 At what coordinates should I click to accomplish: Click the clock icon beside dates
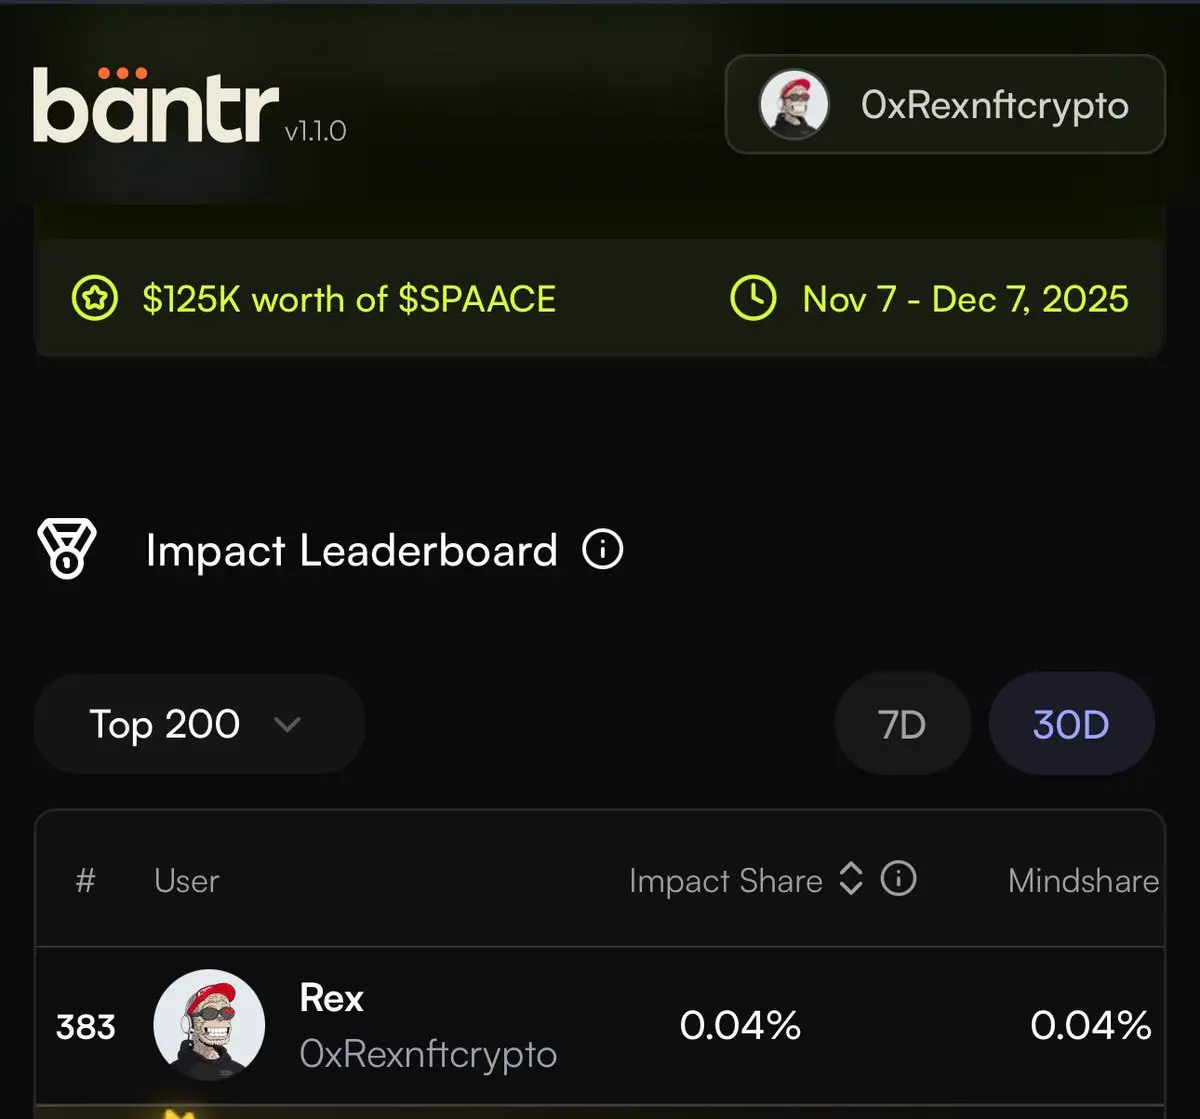click(x=753, y=299)
